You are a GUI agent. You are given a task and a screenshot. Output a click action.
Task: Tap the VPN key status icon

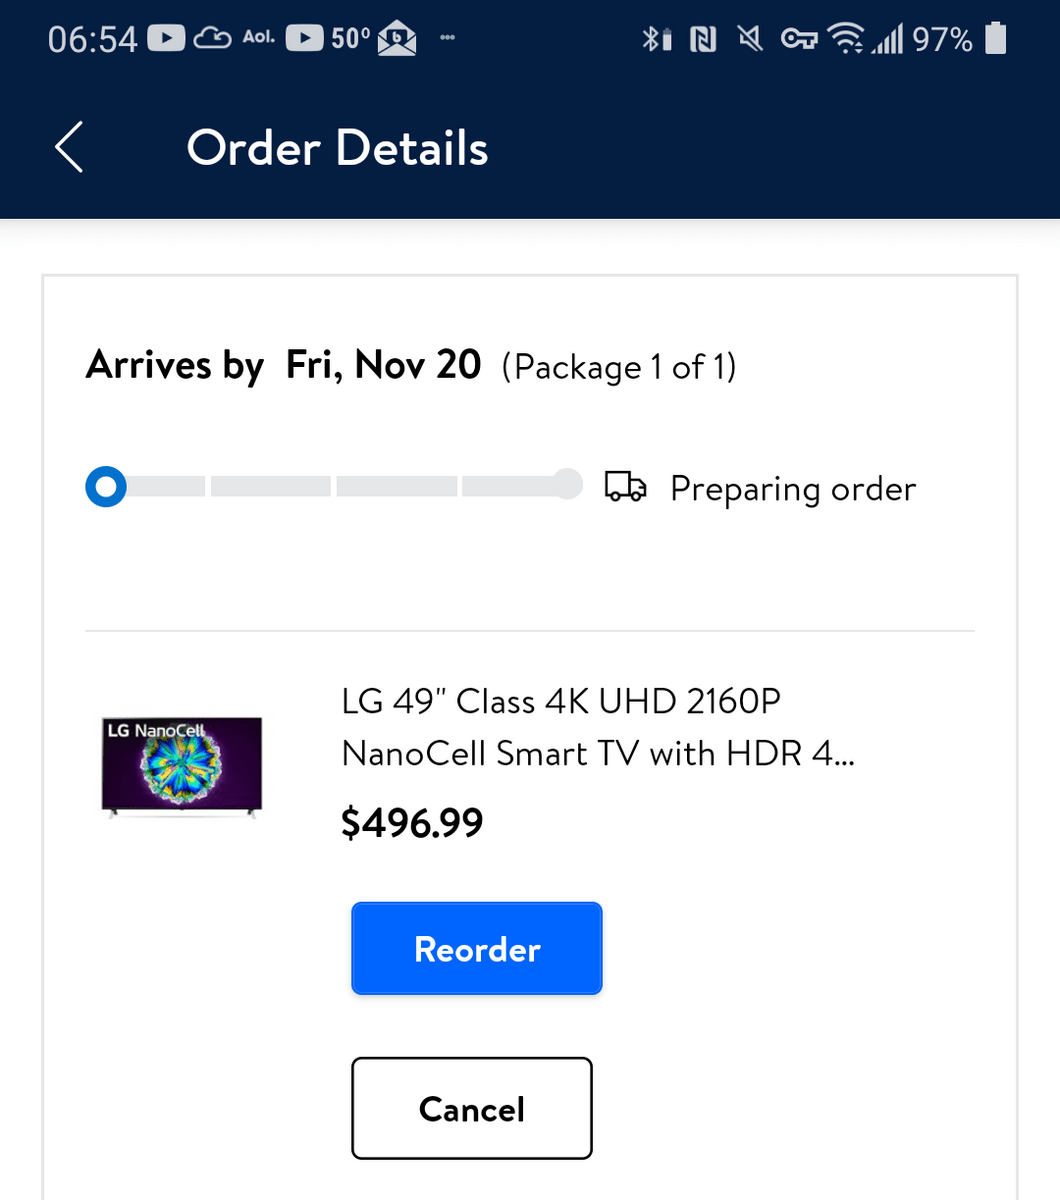click(x=798, y=39)
